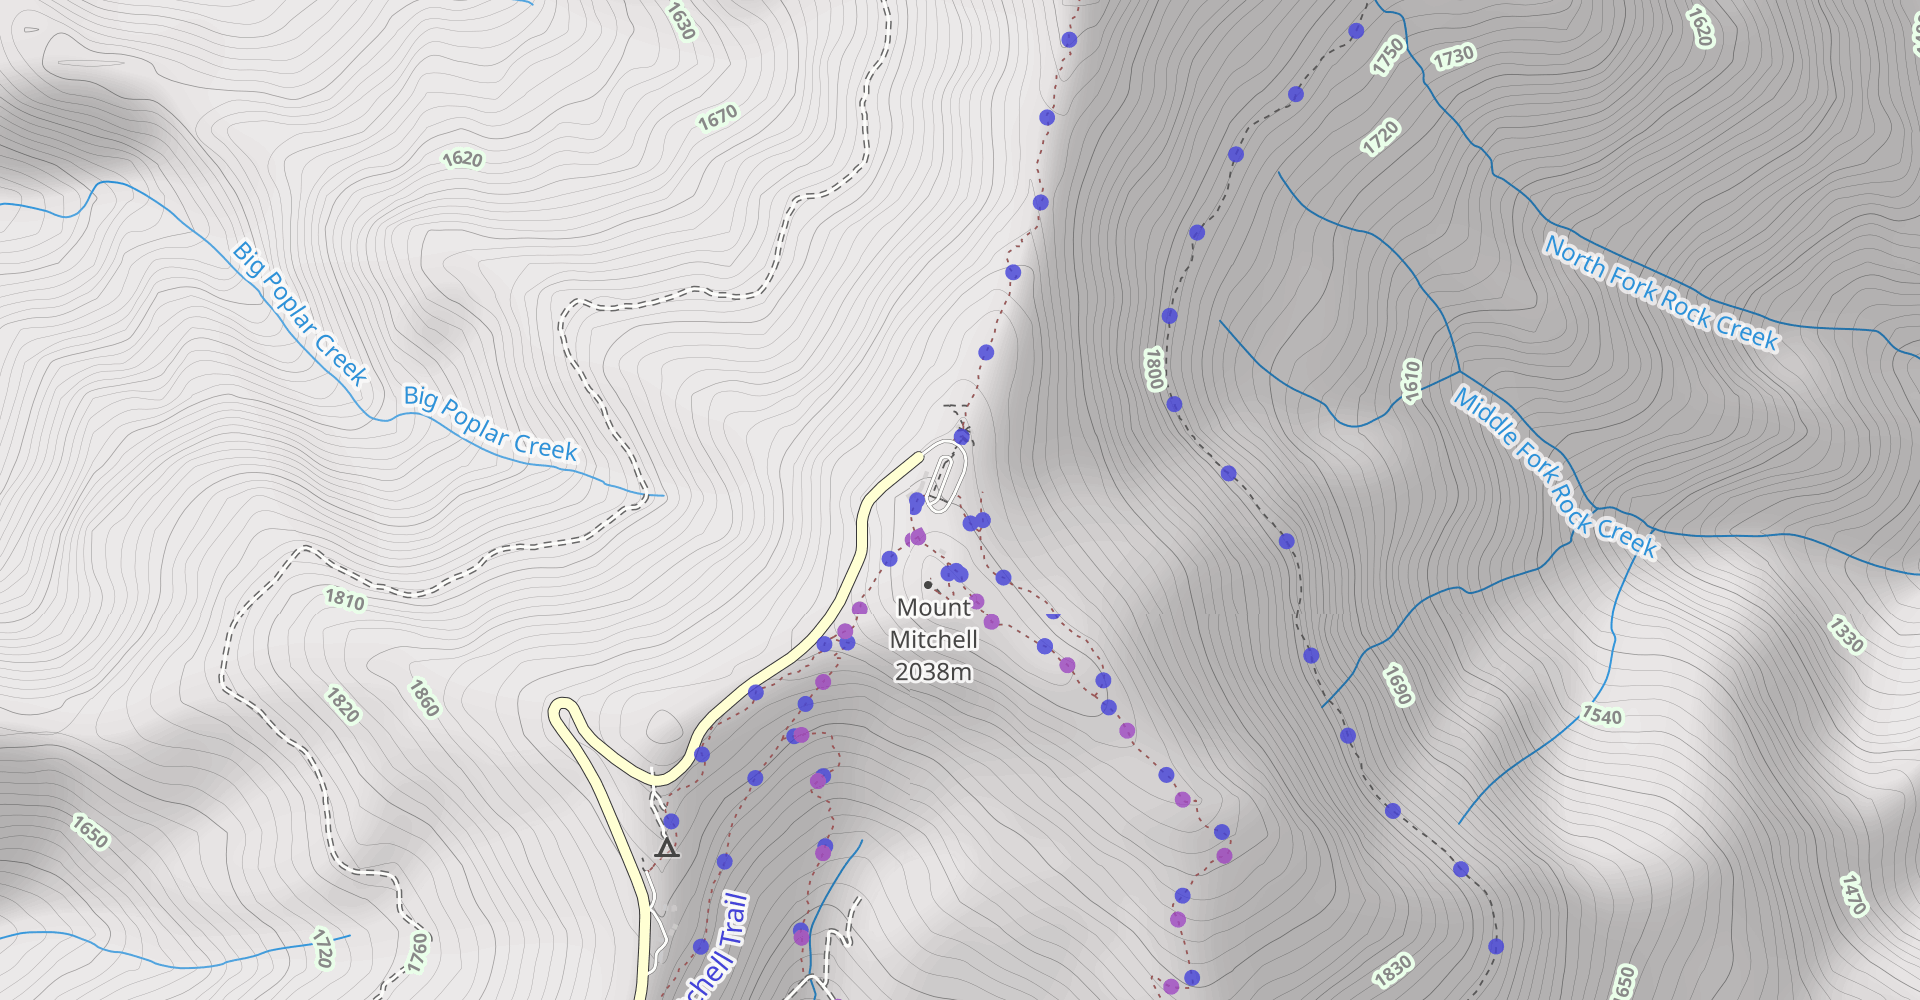This screenshot has height=1000, width=1920.
Task: Select the 1760 contour elevation label
Action: (418, 953)
